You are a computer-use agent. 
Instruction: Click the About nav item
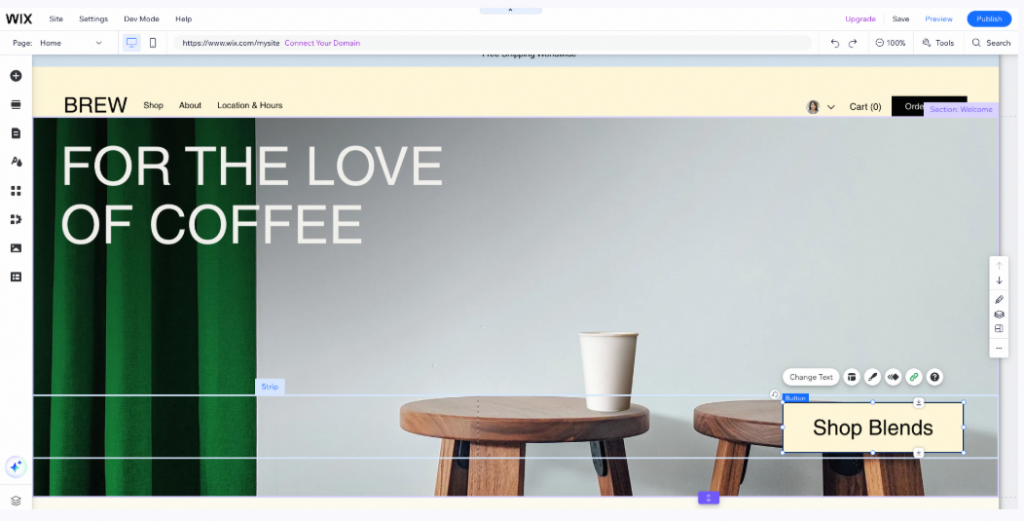(190, 105)
